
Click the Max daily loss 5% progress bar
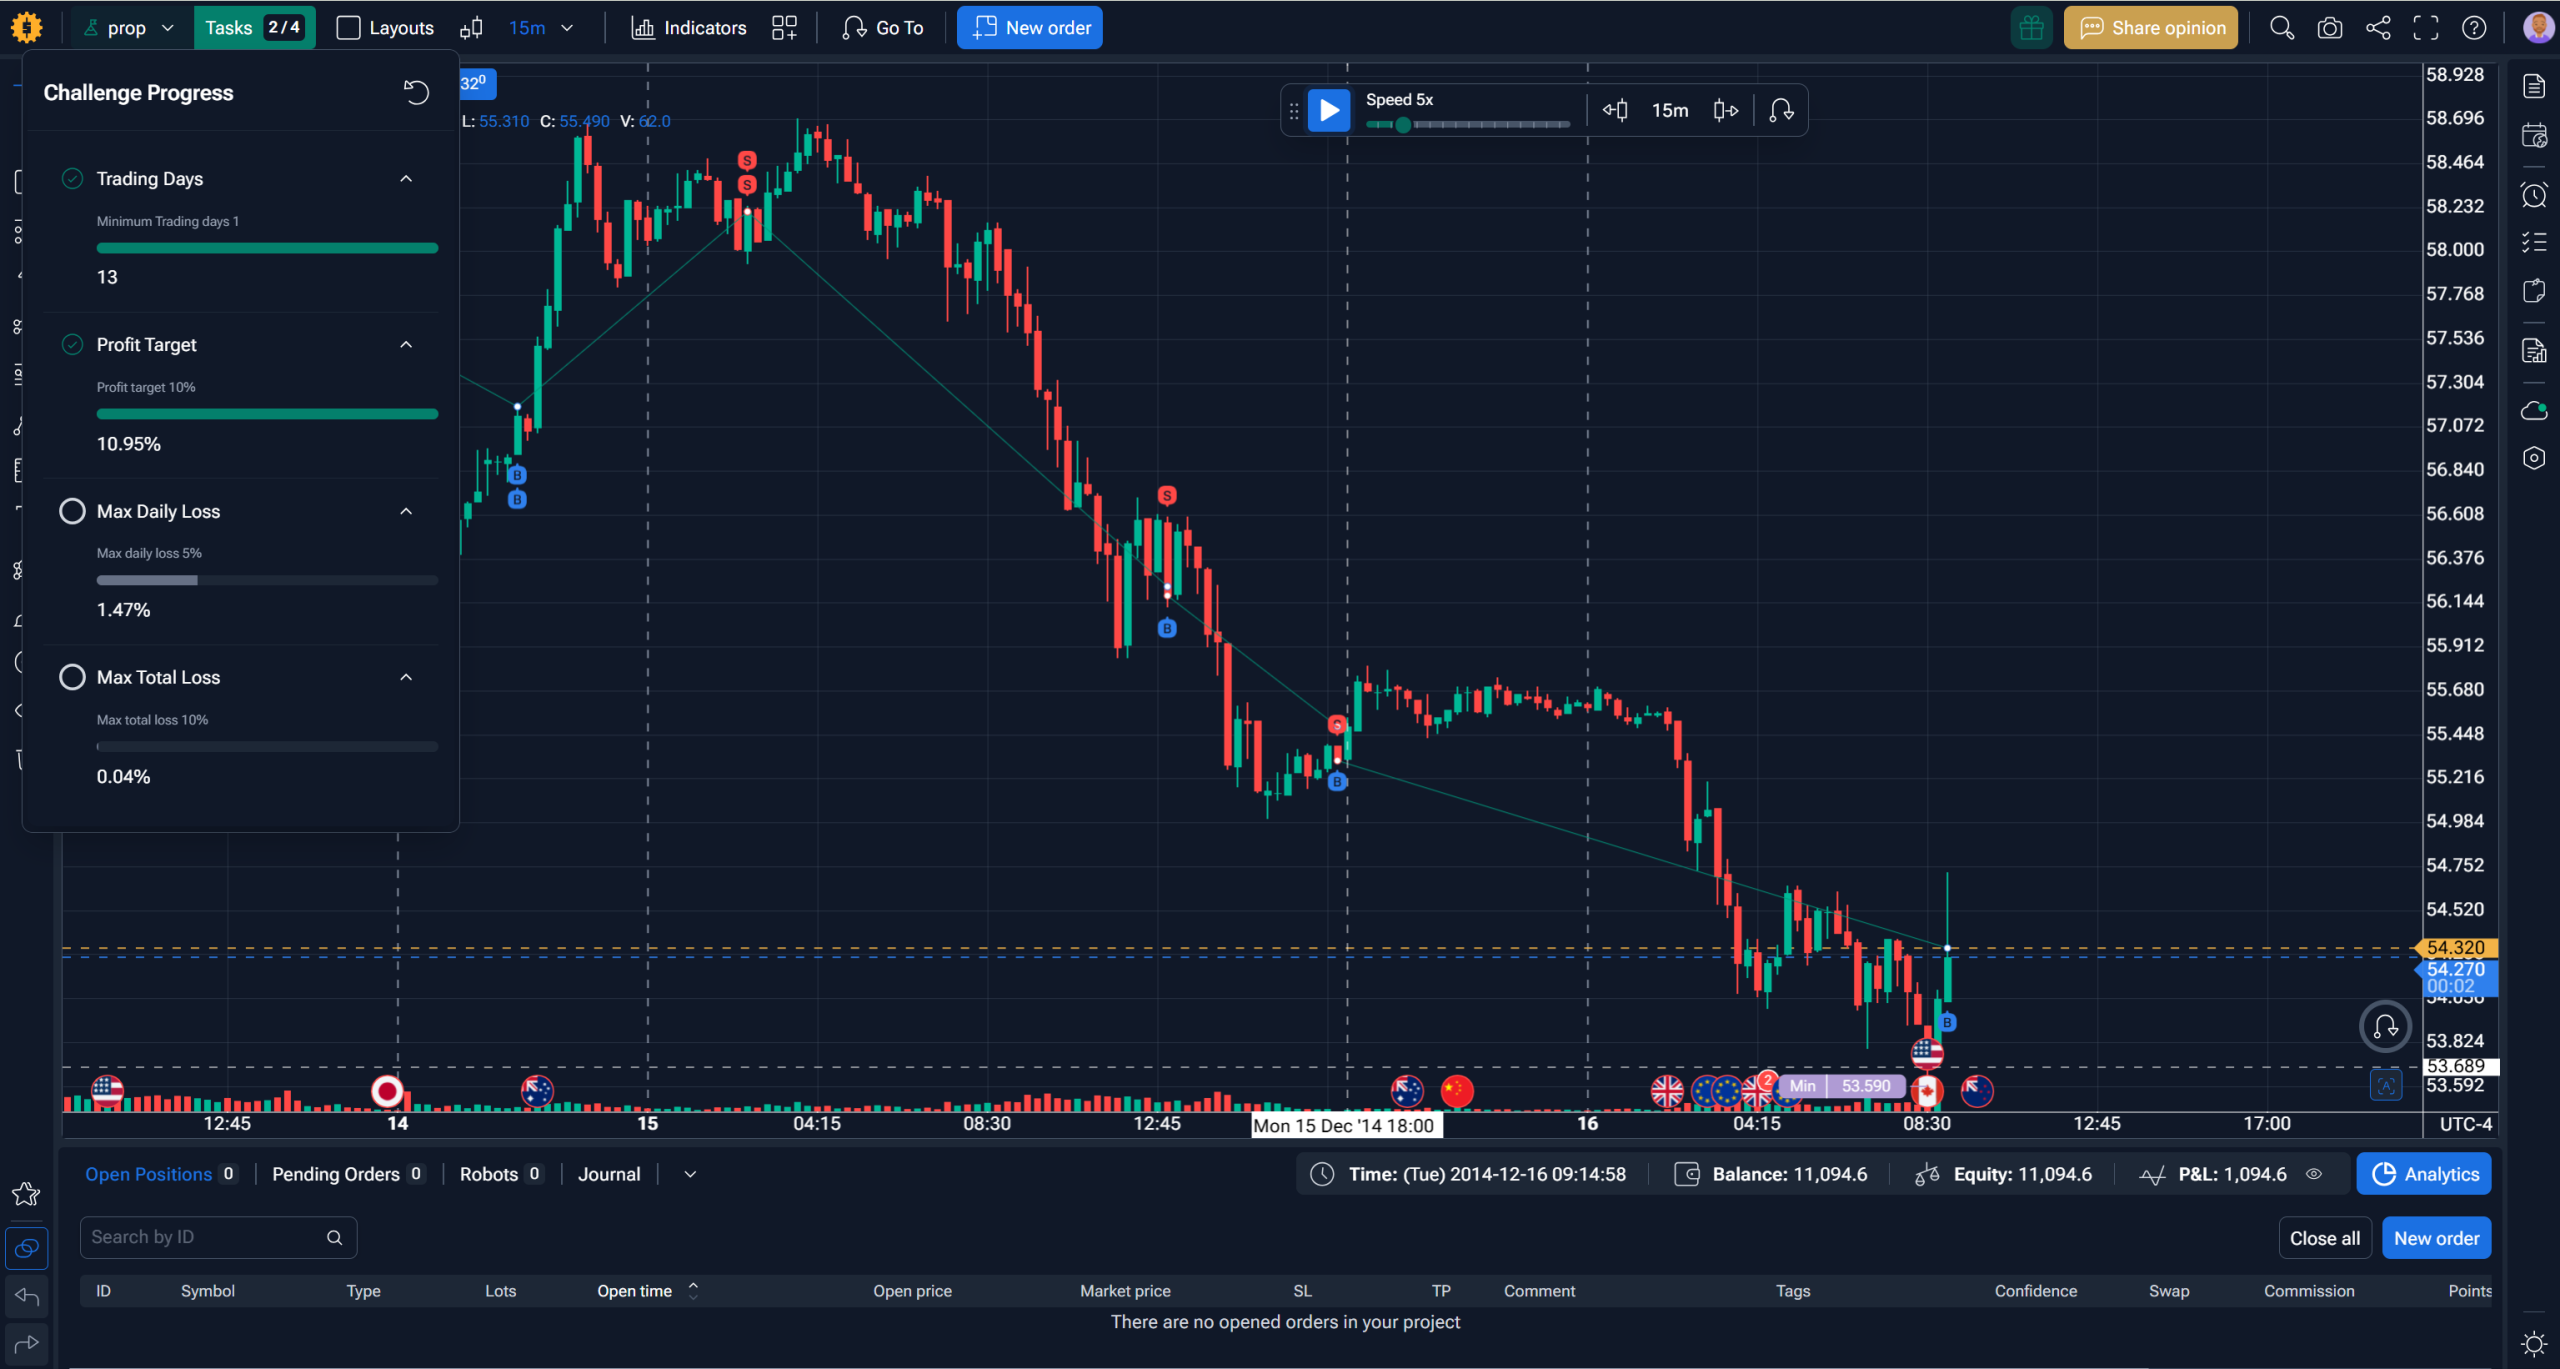(x=267, y=580)
